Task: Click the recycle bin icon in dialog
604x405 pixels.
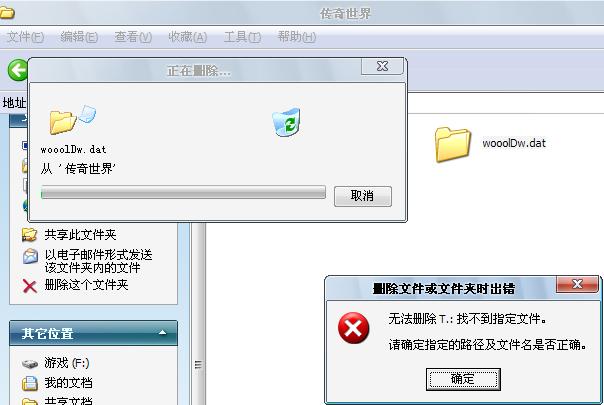Action: pyautogui.click(x=286, y=122)
